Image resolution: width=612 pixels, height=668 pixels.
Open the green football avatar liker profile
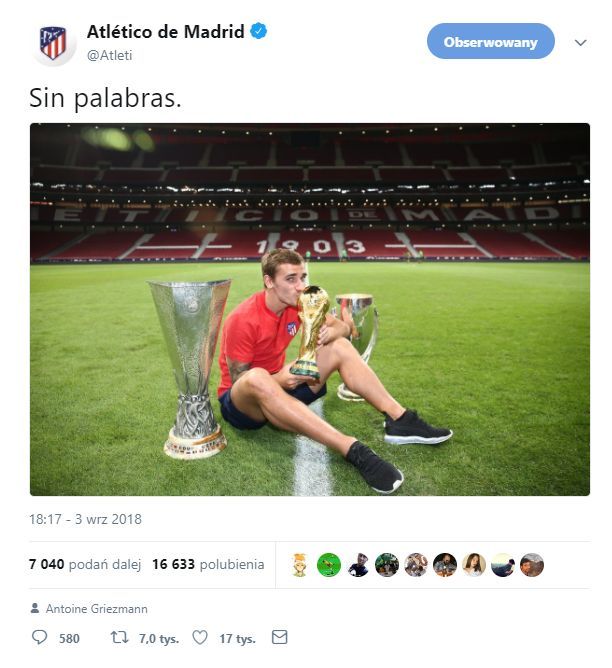tap(329, 565)
